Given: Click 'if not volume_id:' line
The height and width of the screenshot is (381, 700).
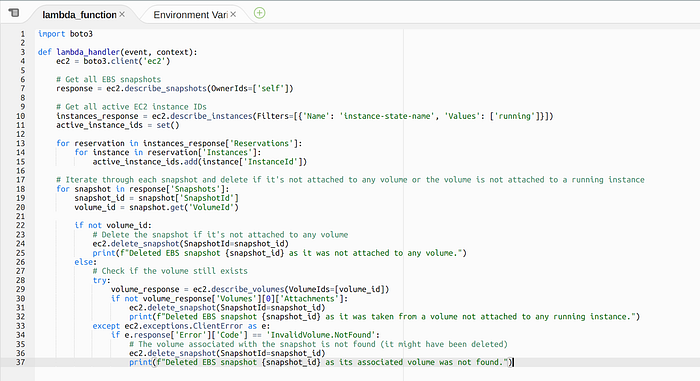Looking at the screenshot, I should coord(113,226).
